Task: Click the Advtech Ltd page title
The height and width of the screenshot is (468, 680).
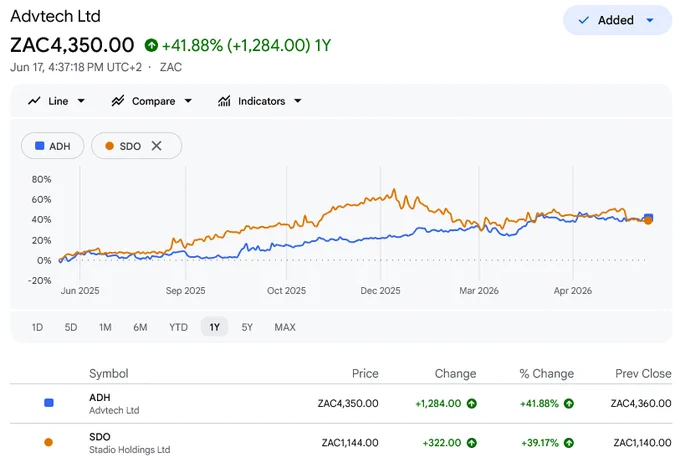Action: [x=56, y=16]
